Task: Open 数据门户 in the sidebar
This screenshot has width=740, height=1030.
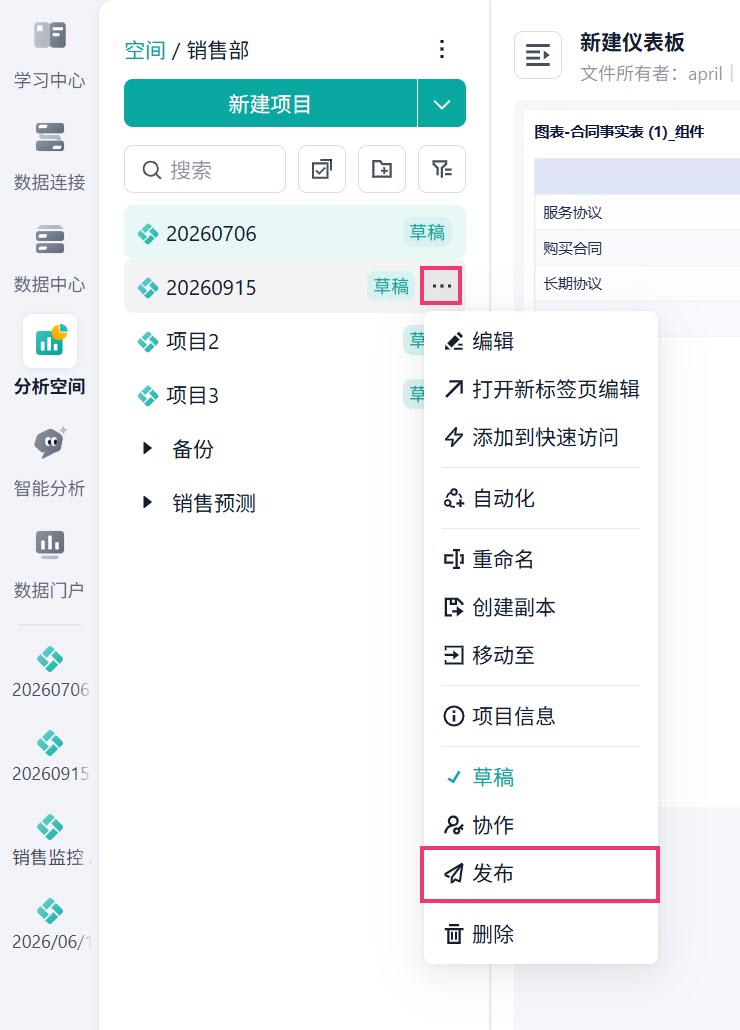Action: [49, 564]
